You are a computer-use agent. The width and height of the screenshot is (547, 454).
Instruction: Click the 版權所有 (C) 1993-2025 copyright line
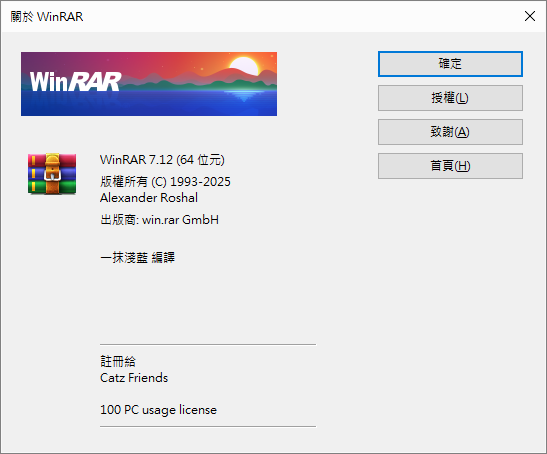click(165, 181)
